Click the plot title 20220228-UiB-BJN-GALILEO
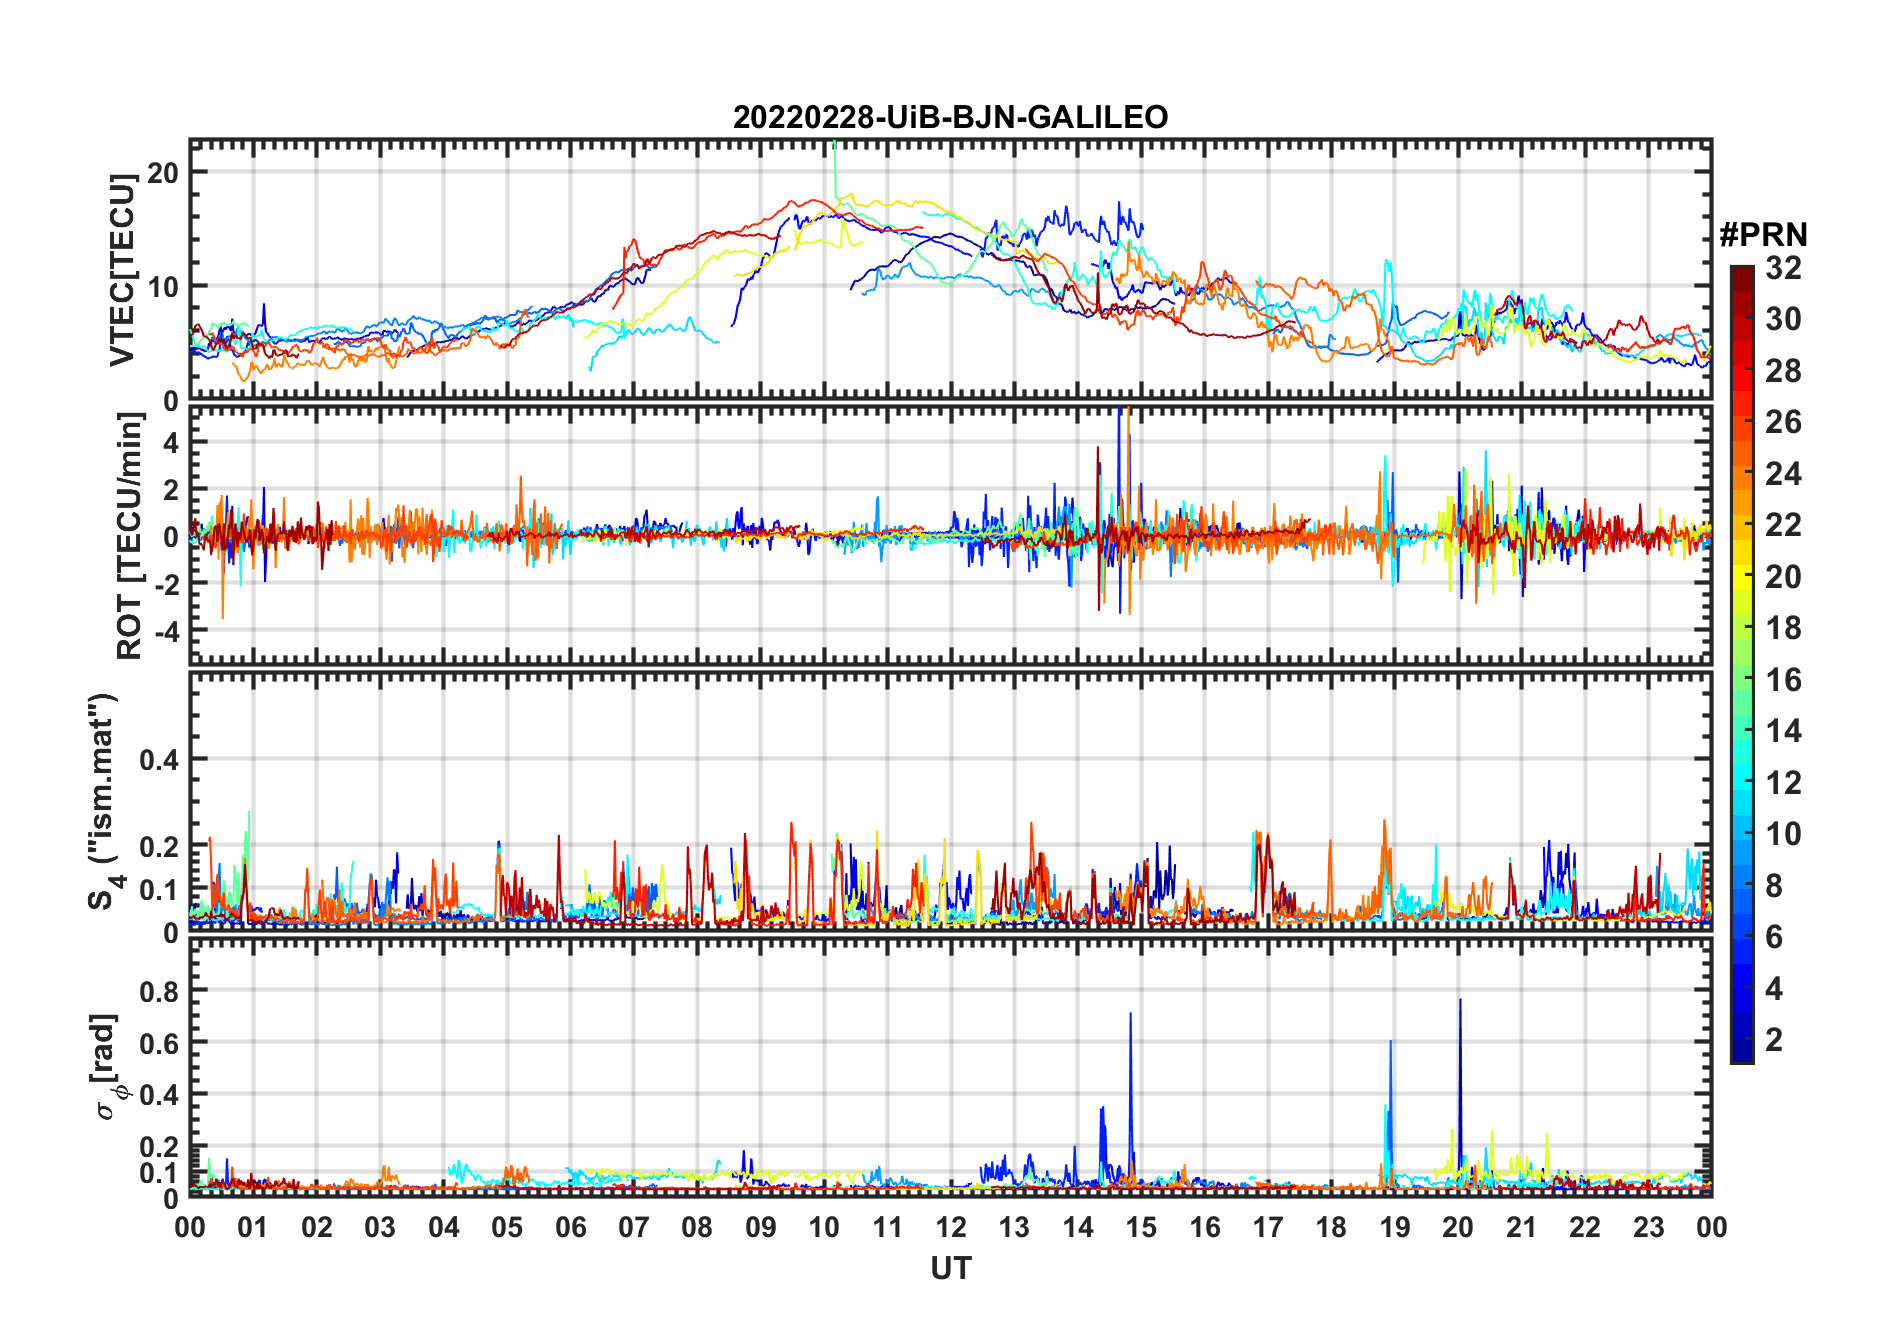 tap(950, 118)
